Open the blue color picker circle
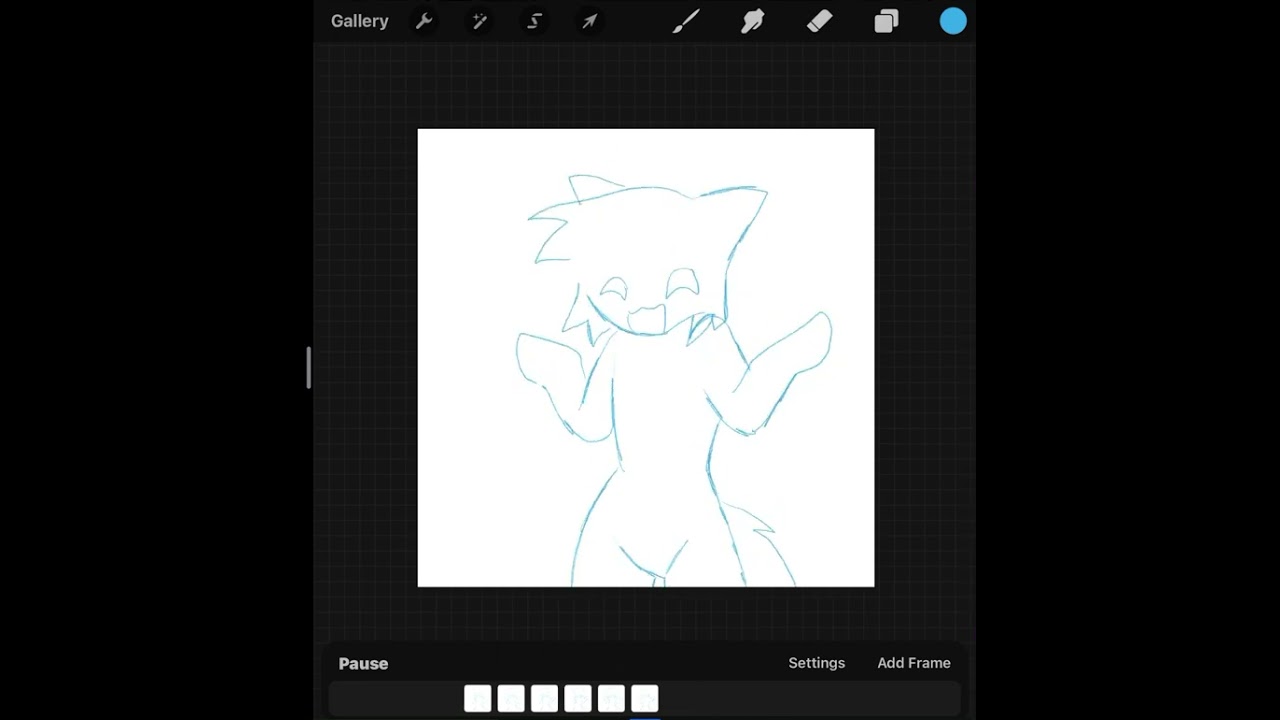Screen dimensions: 1280x720 click(953, 21)
